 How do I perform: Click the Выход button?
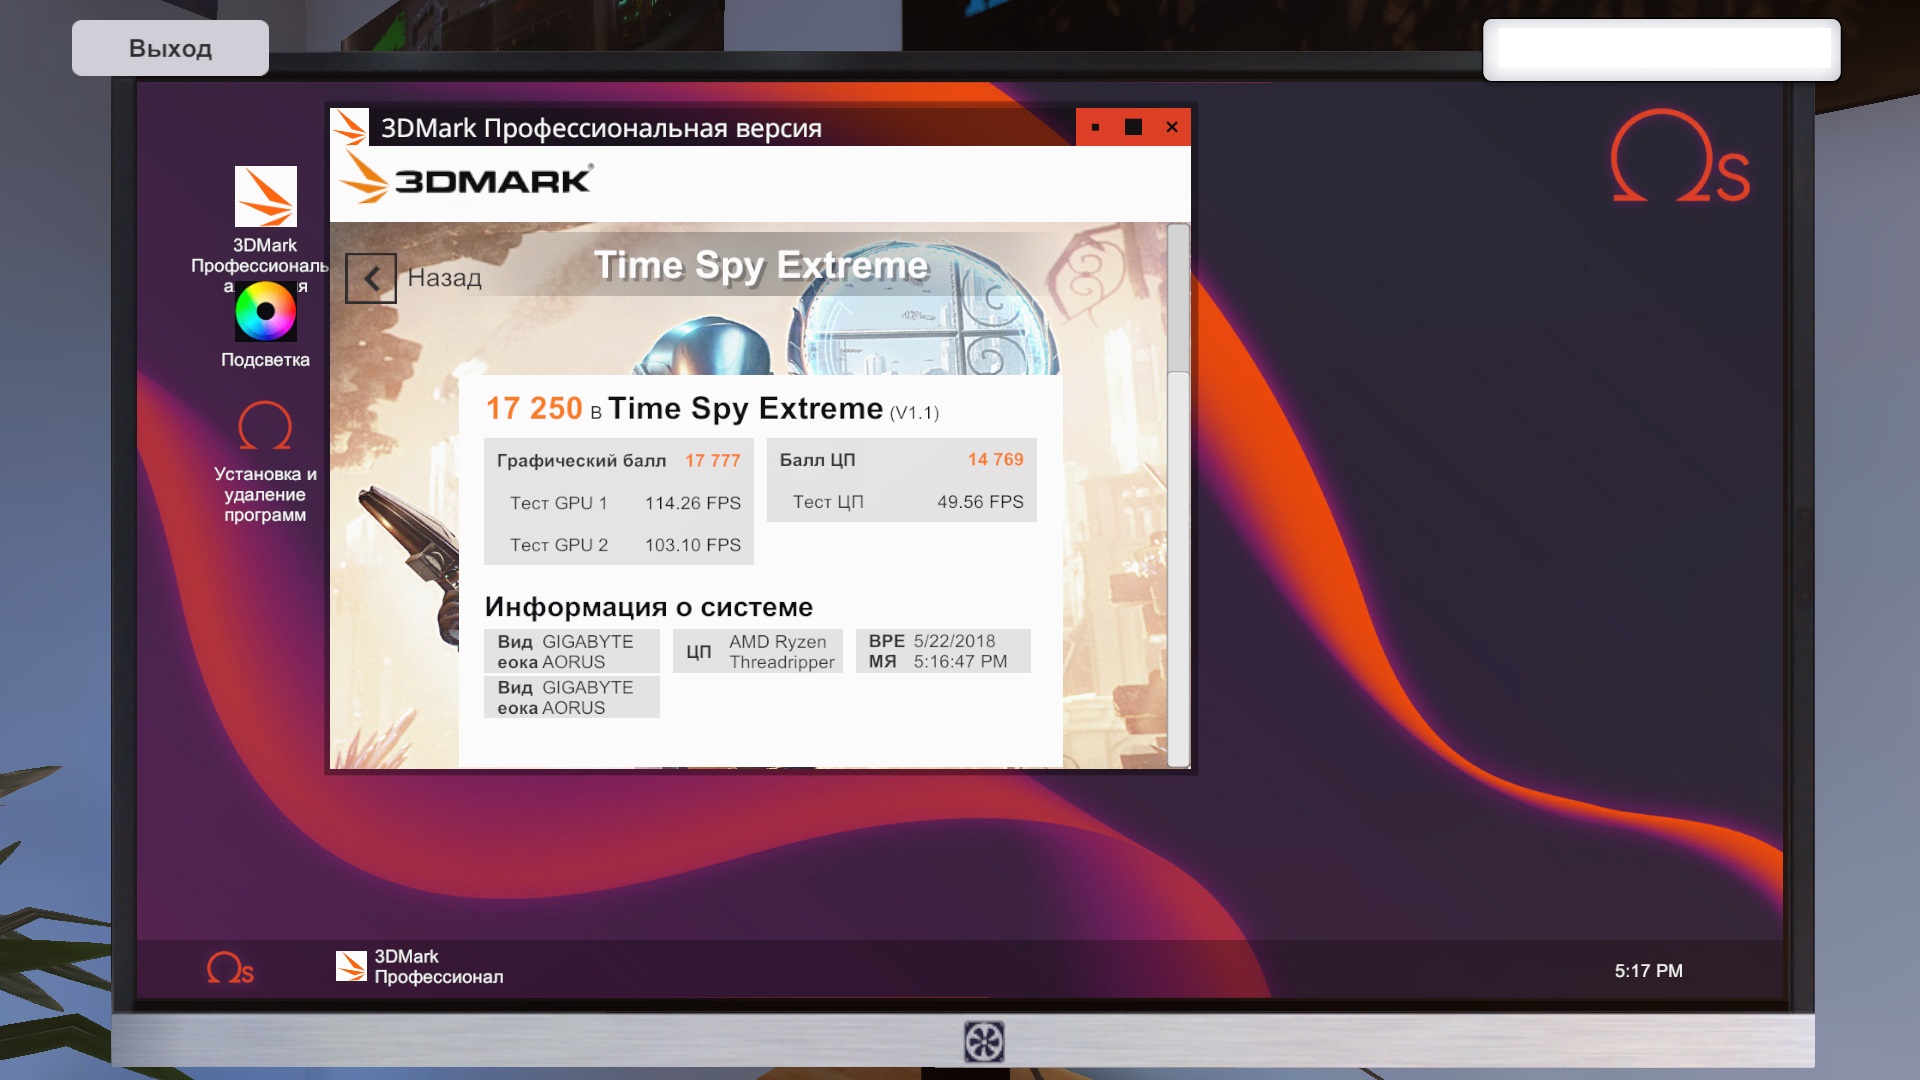170,48
